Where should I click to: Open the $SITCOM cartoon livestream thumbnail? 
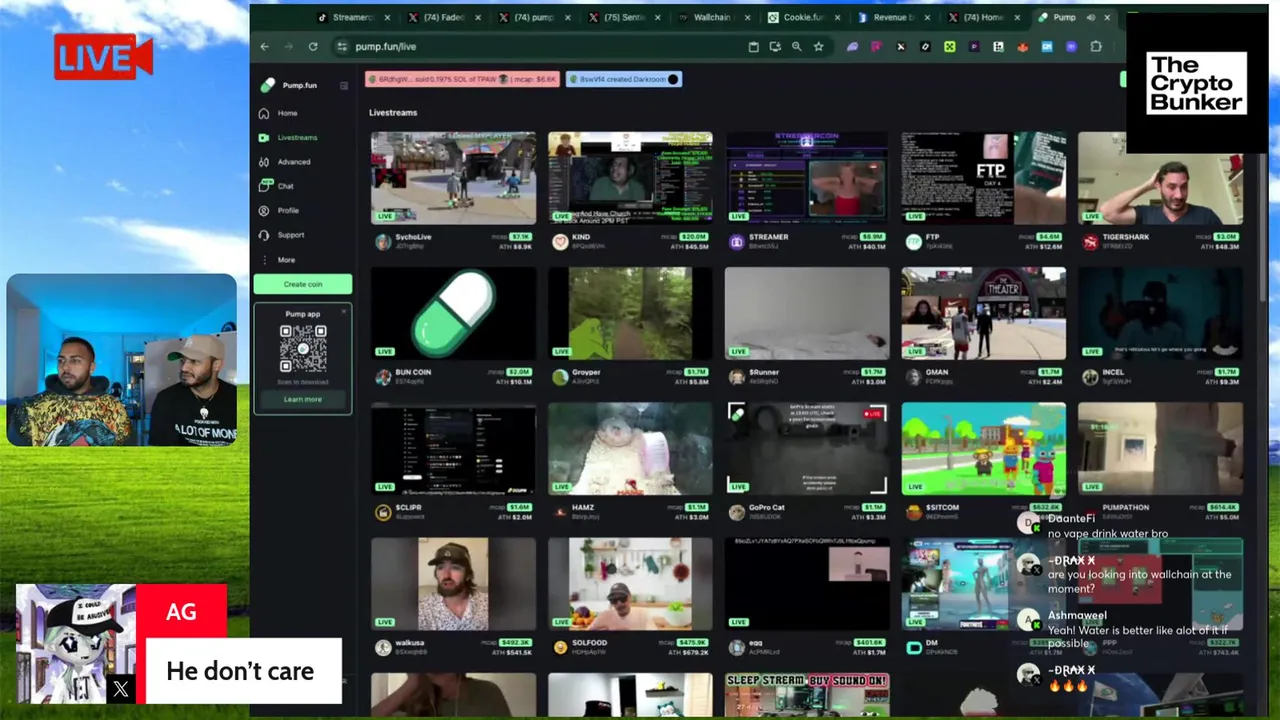983,449
